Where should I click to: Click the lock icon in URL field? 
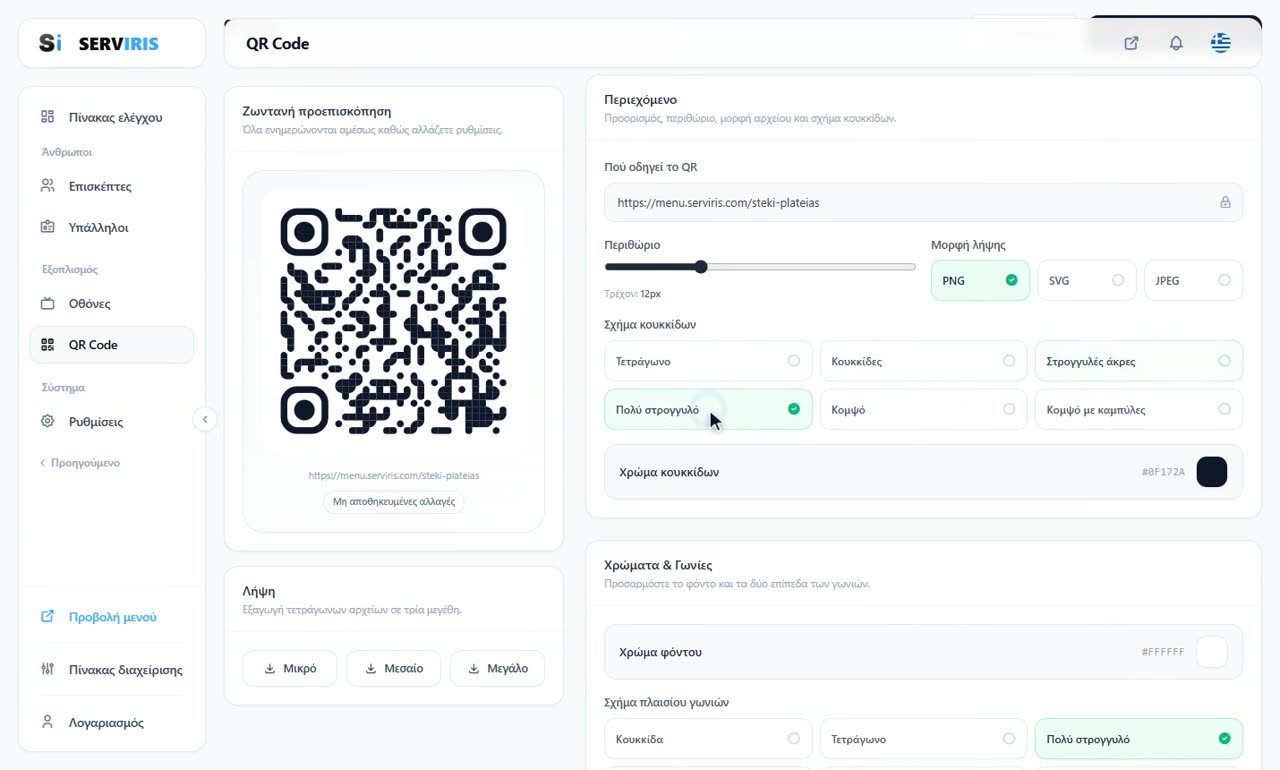pyautogui.click(x=1225, y=202)
